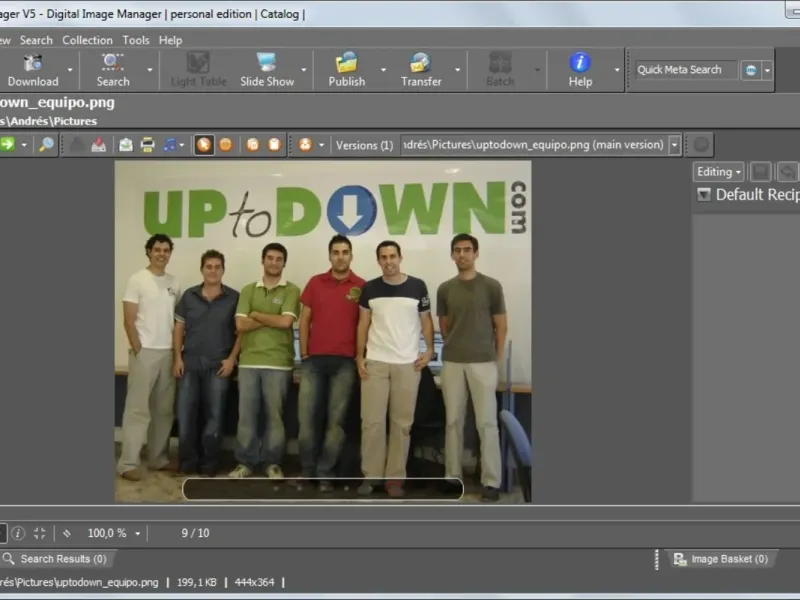Open the orange person icon dropdown arrow
This screenshot has width=800, height=600.
(x=321, y=145)
